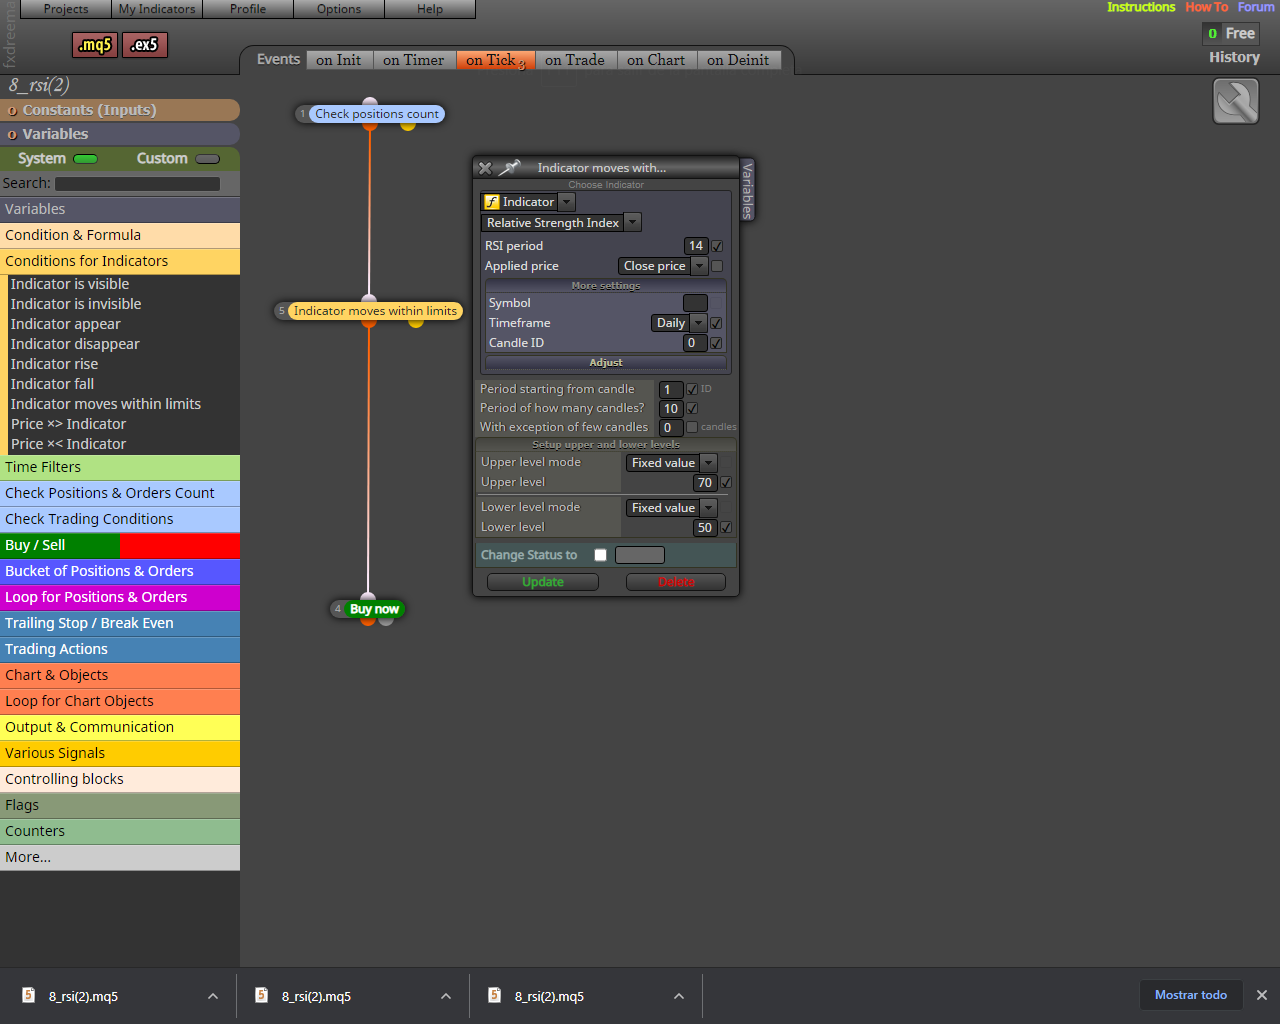Click the Buy / Sell category bar

(120, 545)
